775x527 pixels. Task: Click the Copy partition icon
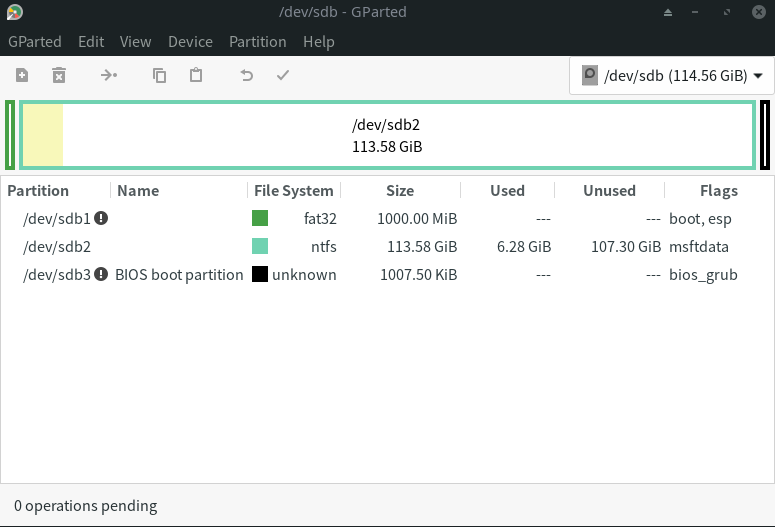click(159, 75)
